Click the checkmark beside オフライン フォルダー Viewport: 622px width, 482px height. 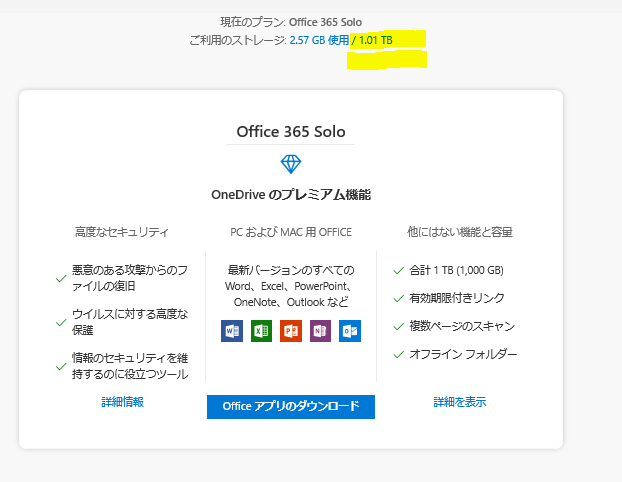pos(398,355)
